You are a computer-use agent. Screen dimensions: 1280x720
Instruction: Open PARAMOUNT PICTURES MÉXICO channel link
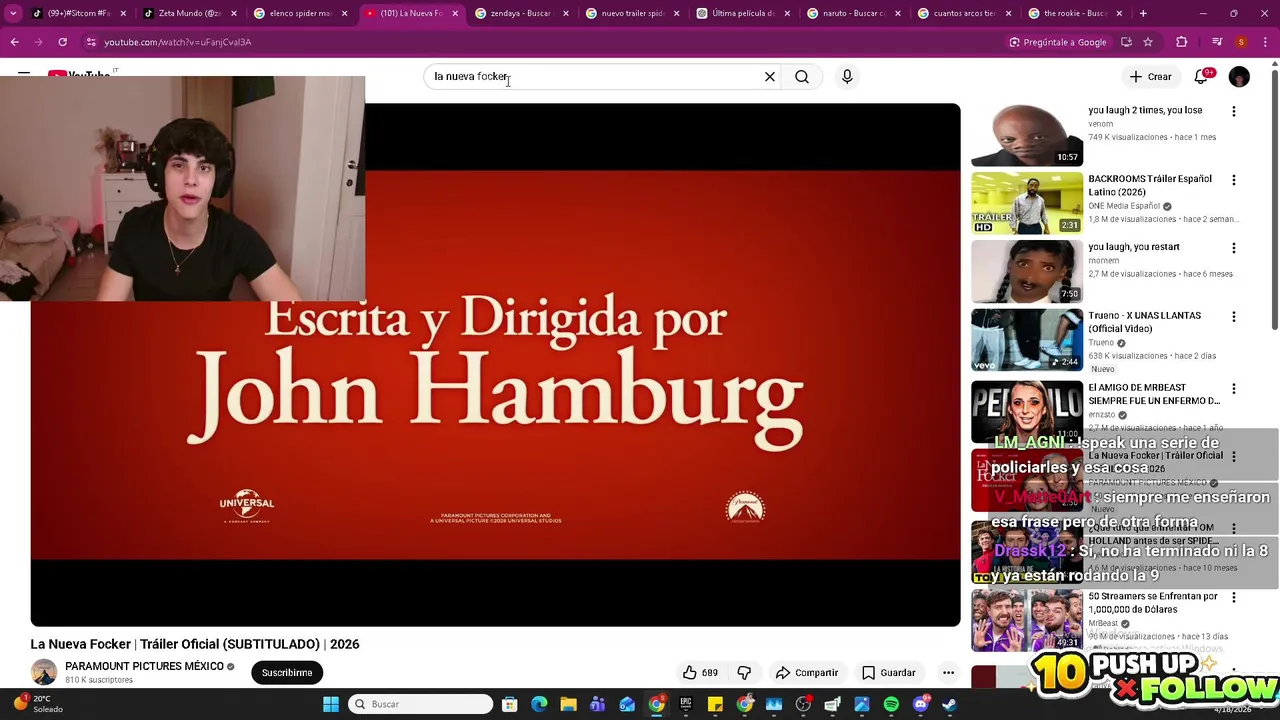pos(144,666)
